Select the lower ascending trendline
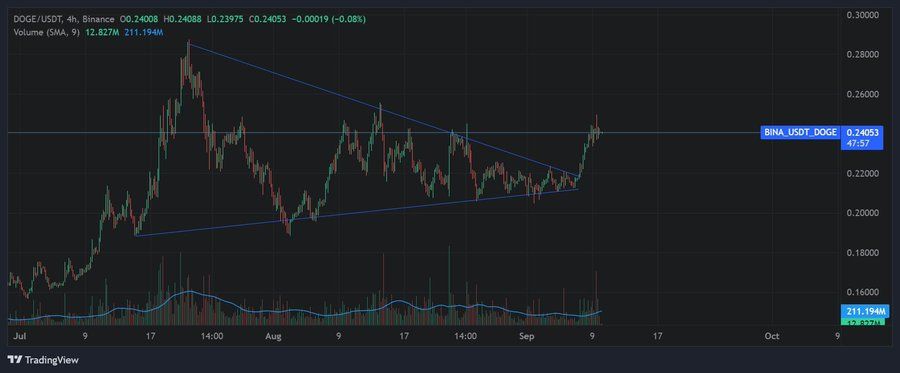The image size is (900, 373). click(x=356, y=212)
